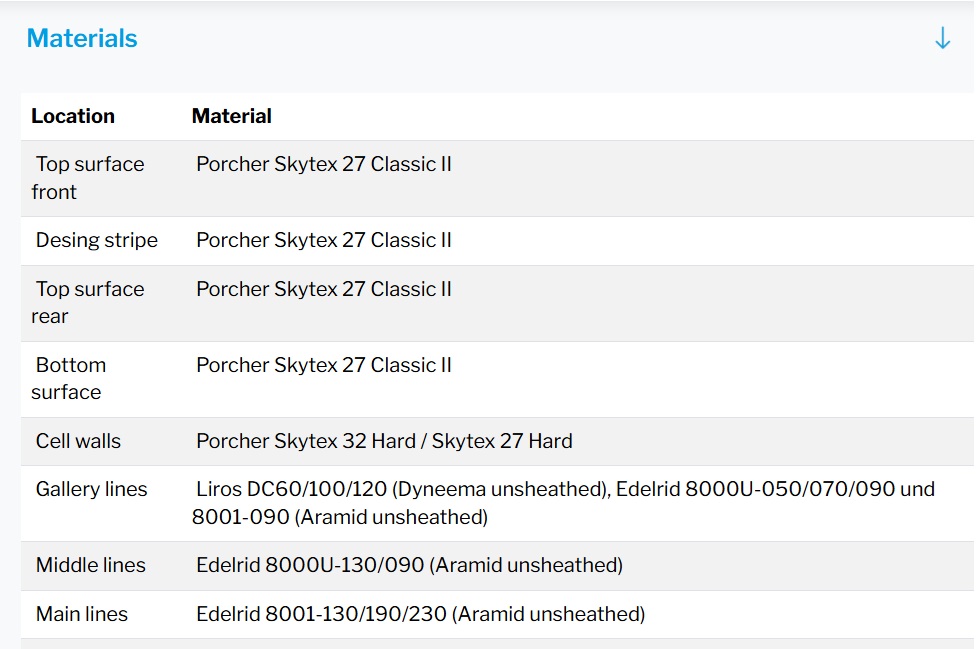Click the material for Bottom surface
The width and height of the screenshot is (976, 649).
point(324,365)
